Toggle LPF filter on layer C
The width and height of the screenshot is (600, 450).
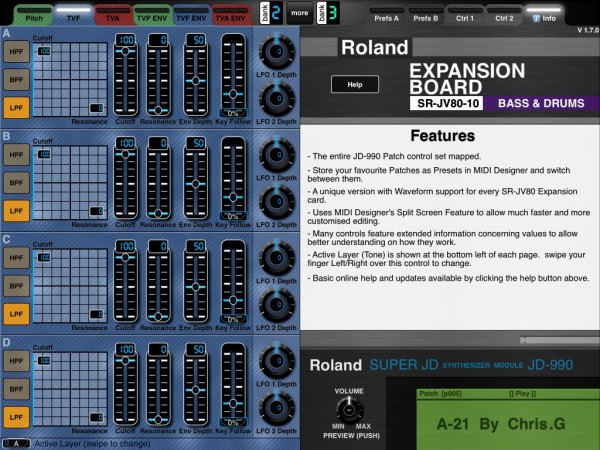[16, 314]
